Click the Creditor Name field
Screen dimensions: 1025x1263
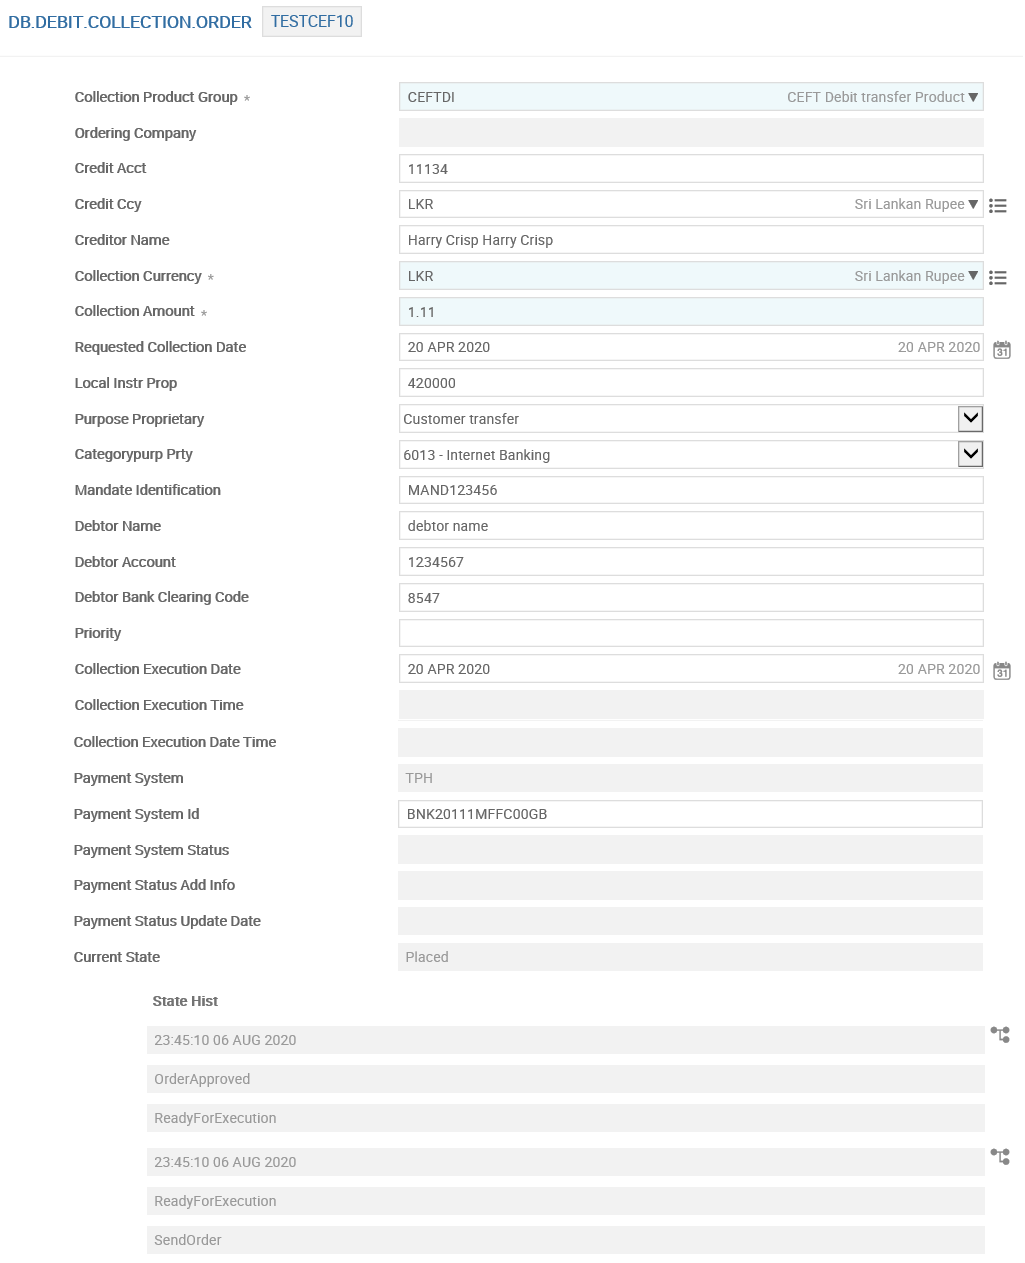[690, 240]
